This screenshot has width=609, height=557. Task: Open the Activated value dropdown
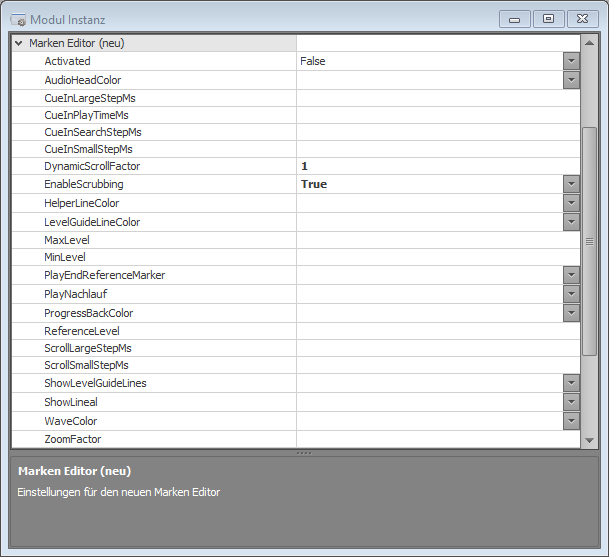pos(571,61)
